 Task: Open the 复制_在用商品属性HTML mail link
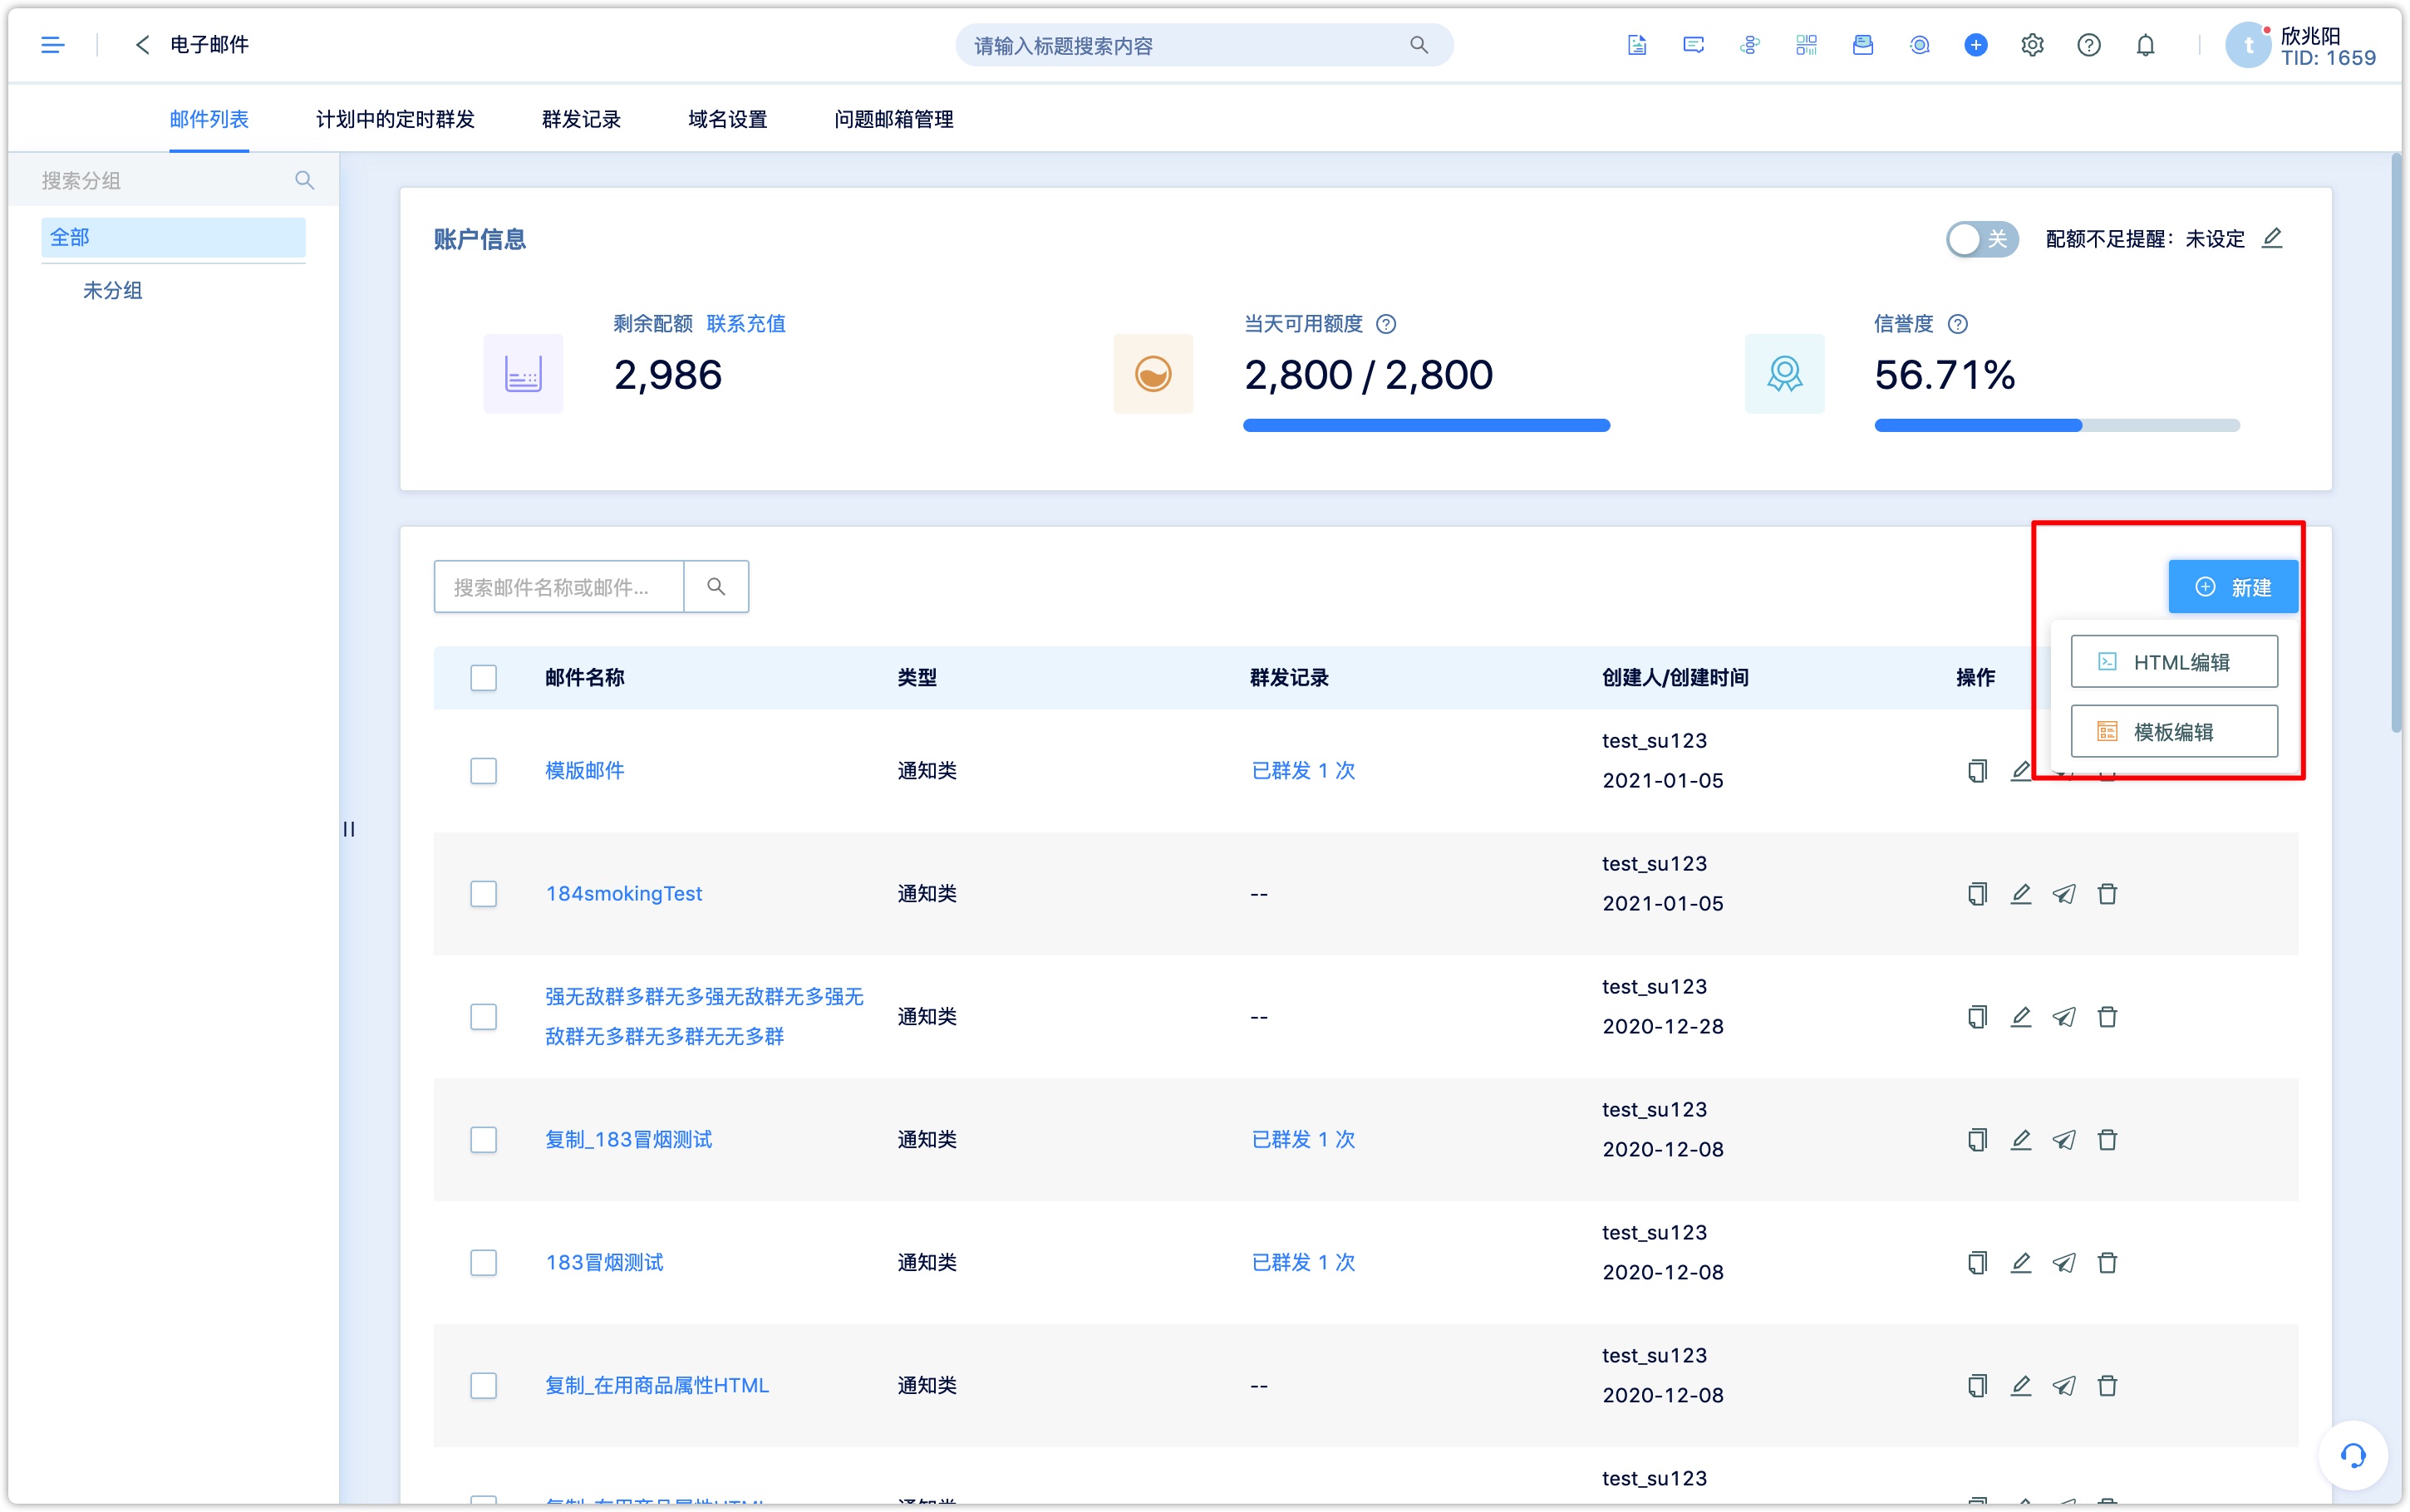click(657, 1386)
